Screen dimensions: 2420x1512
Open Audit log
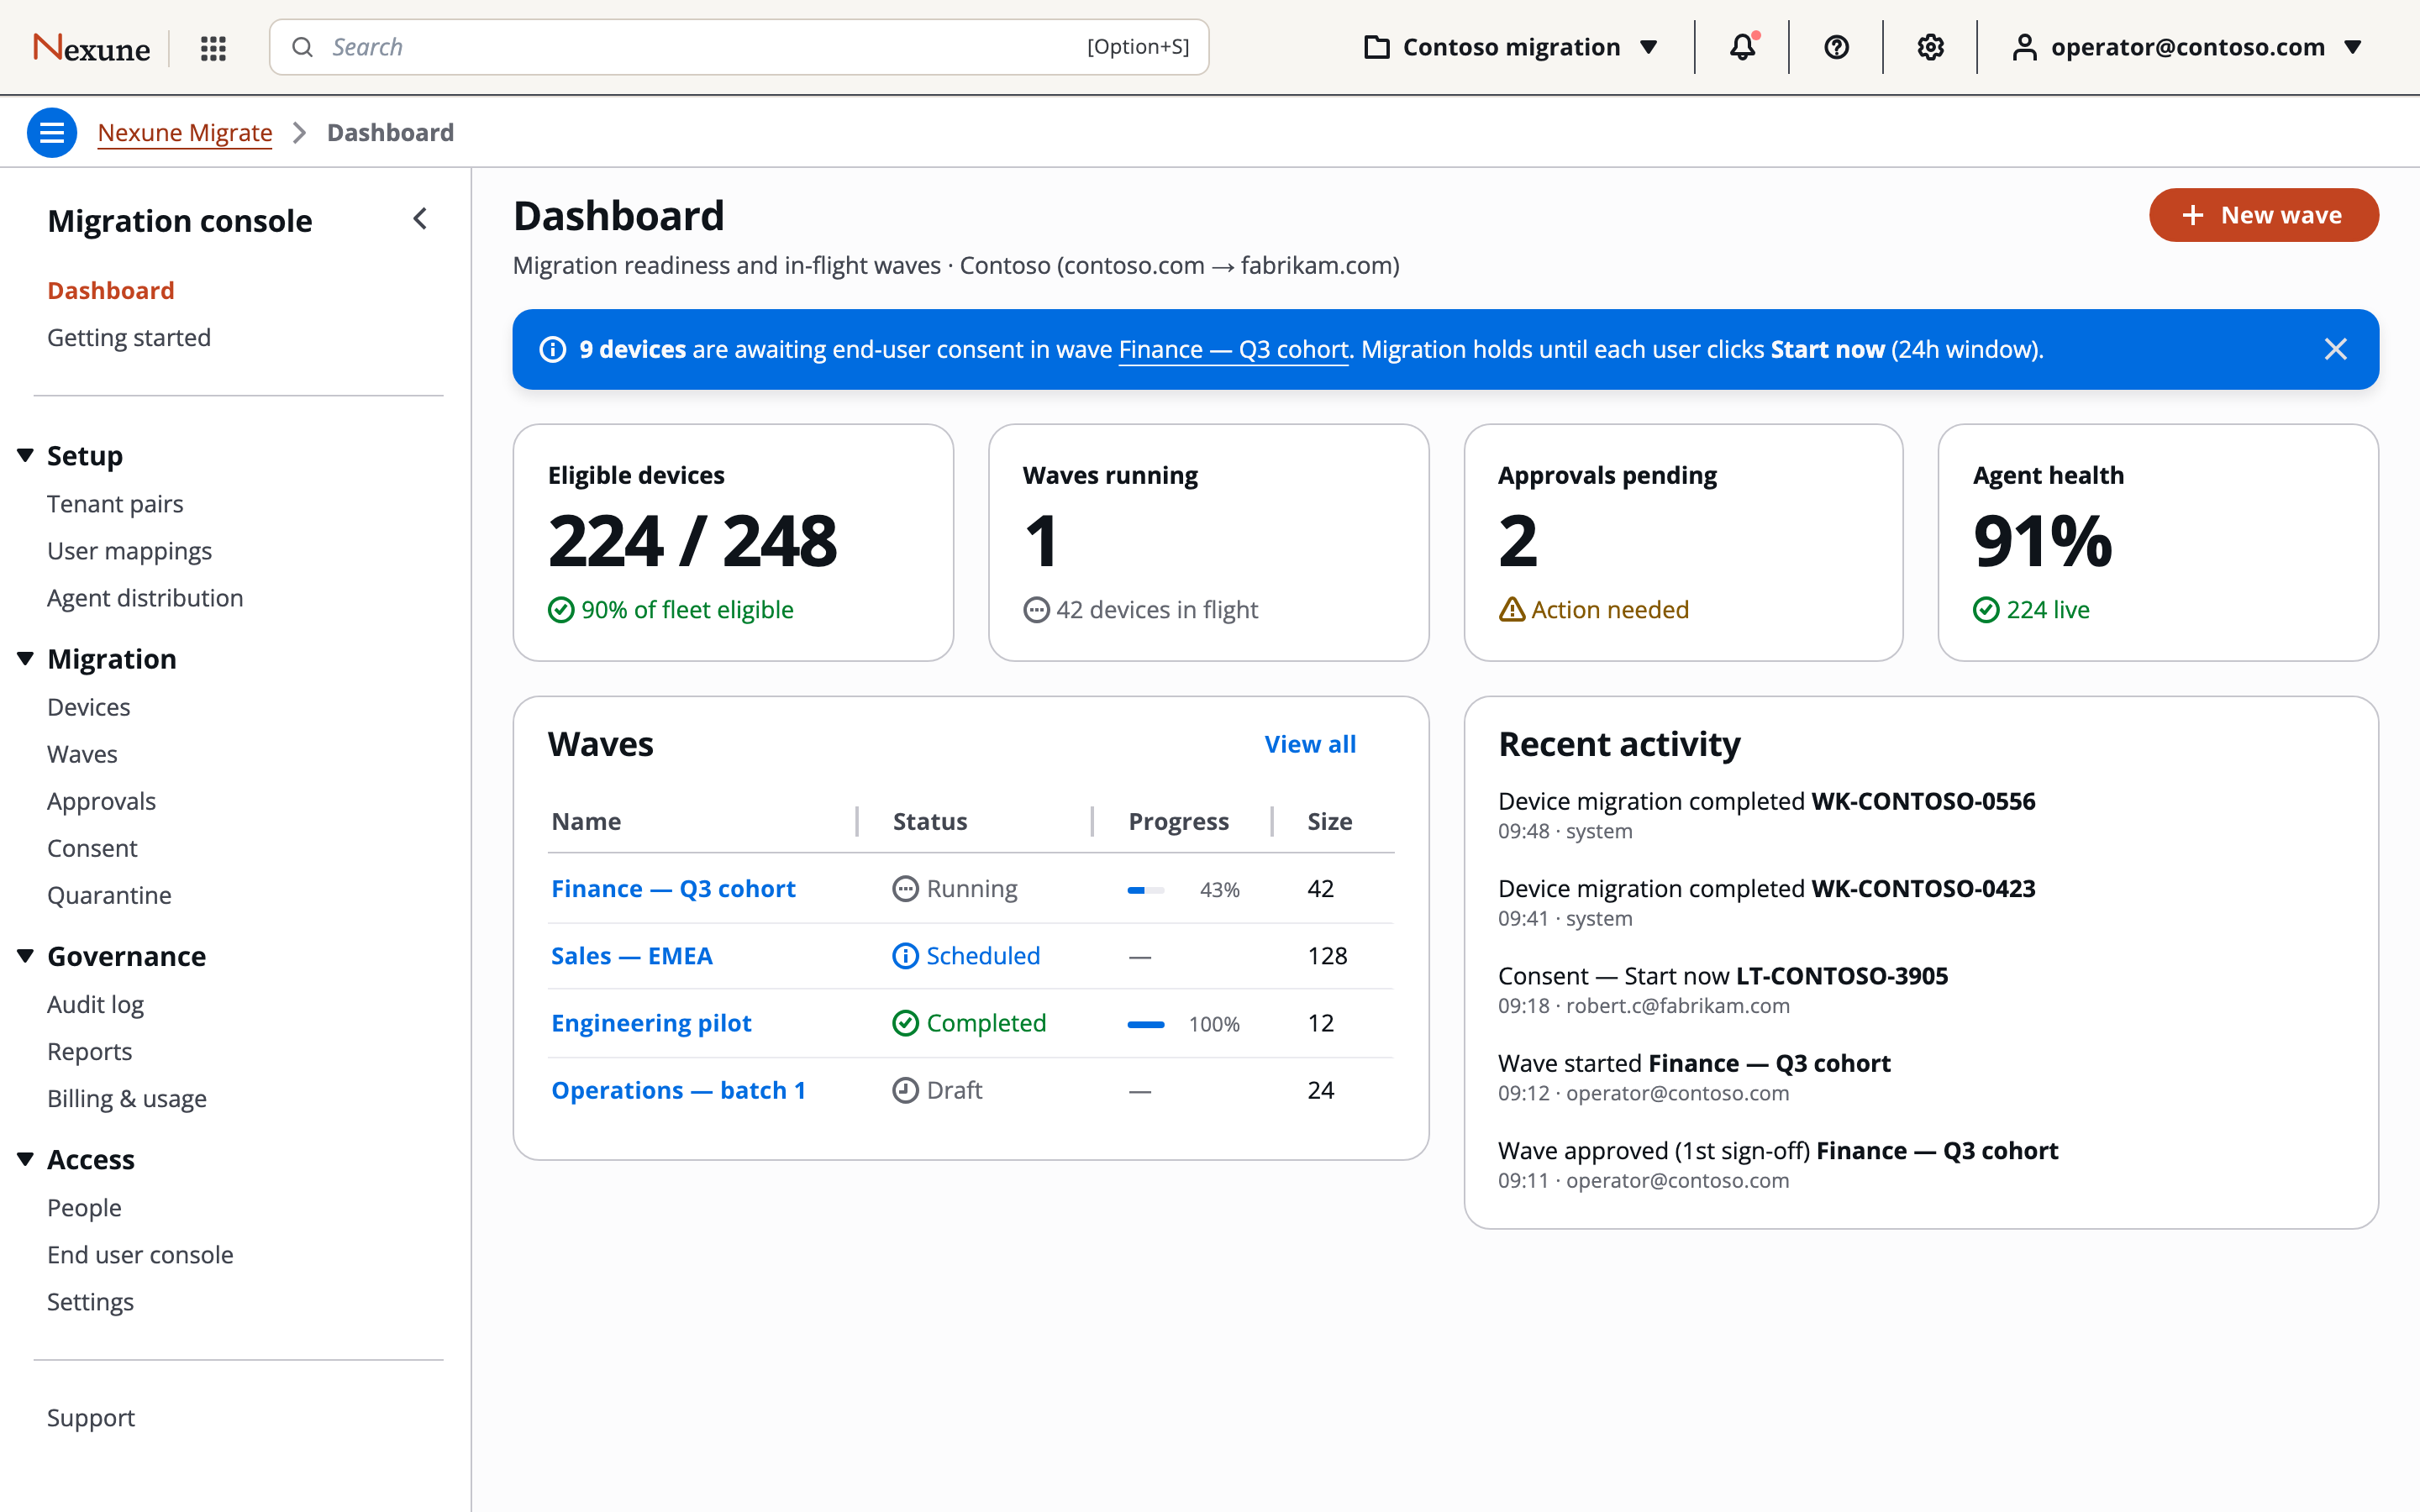(x=95, y=1004)
